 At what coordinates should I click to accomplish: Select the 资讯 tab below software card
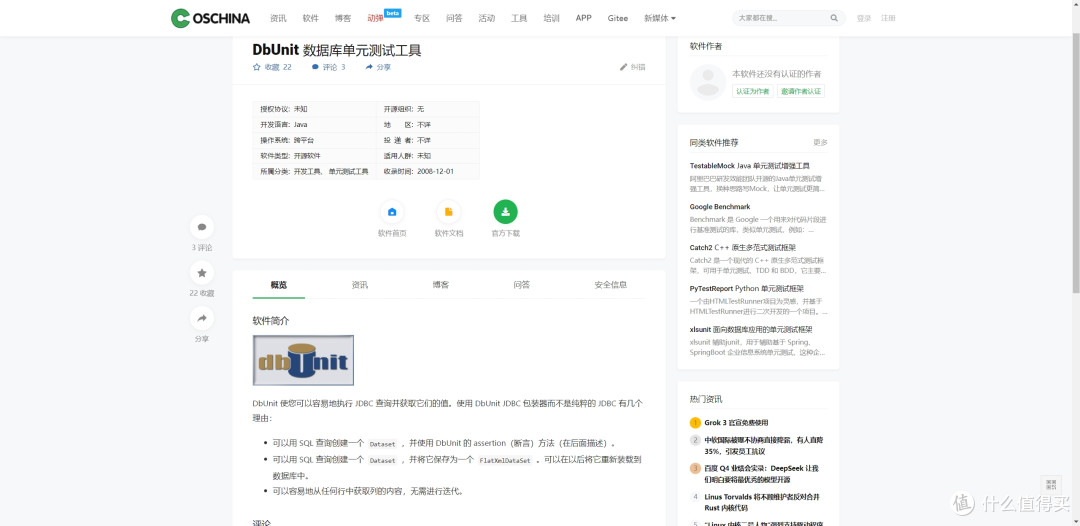click(360, 285)
